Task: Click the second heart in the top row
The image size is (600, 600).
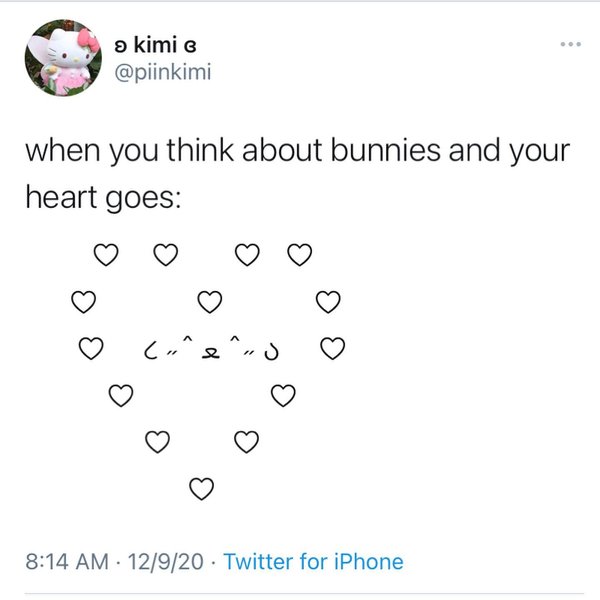Action: (165, 254)
